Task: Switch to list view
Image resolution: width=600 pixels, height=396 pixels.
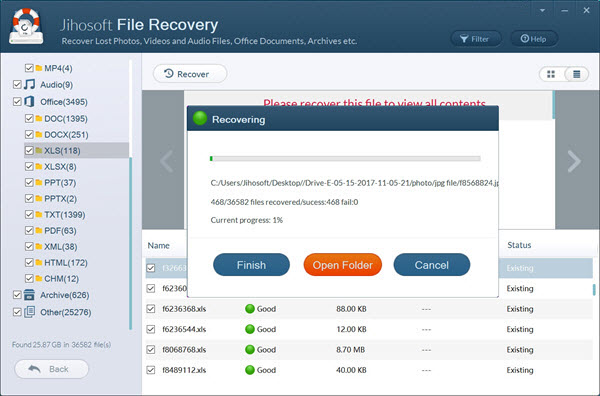Action: click(x=577, y=74)
